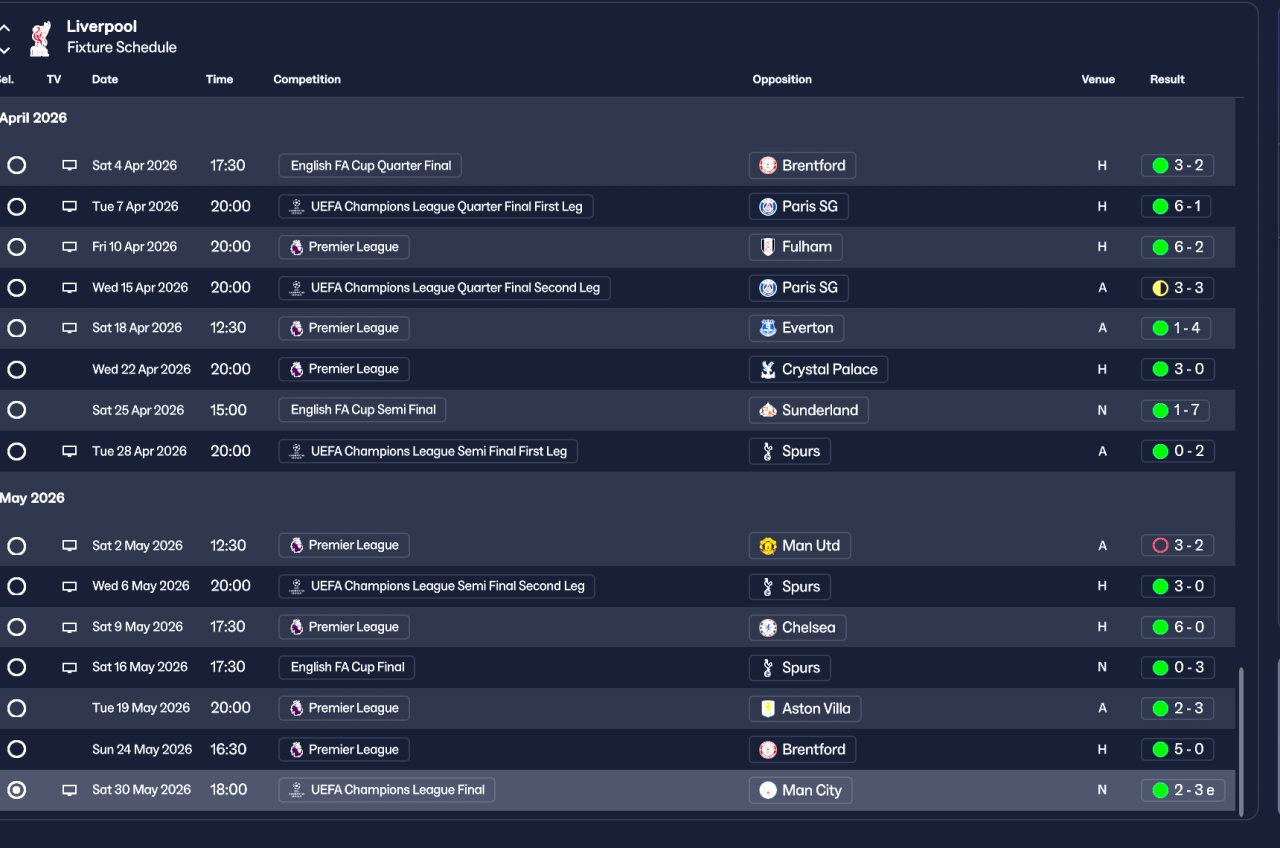Click the 15:00 kick-off time

click(x=228, y=410)
